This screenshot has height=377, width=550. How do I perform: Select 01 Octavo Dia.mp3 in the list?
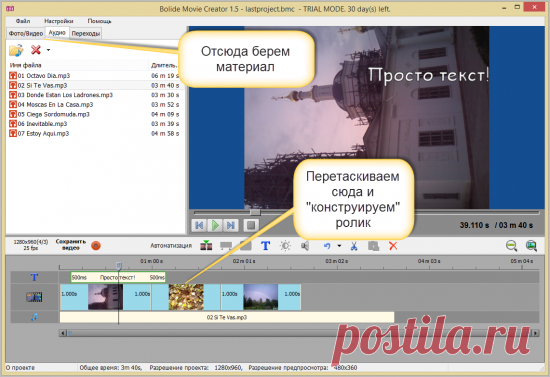tap(94, 75)
